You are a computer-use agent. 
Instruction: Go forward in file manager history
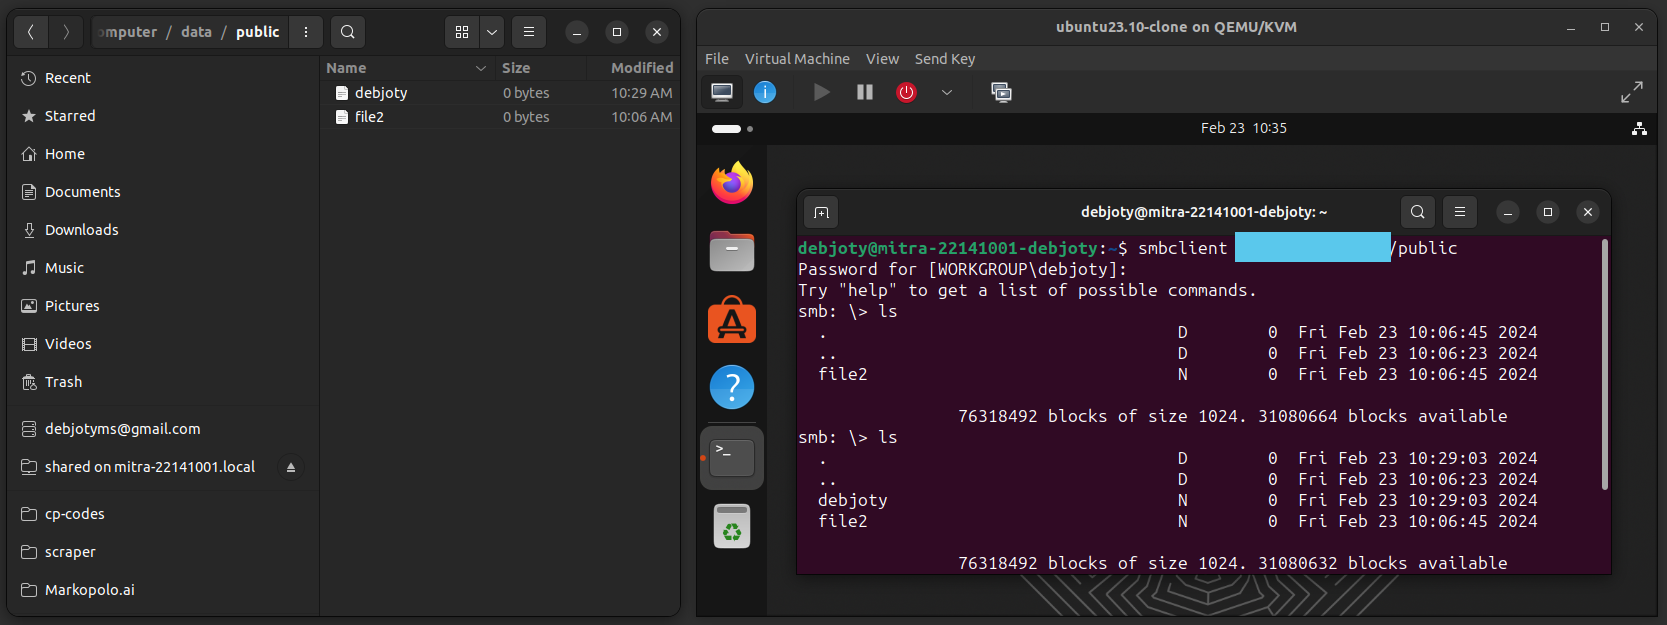pyautogui.click(x=66, y=32)
